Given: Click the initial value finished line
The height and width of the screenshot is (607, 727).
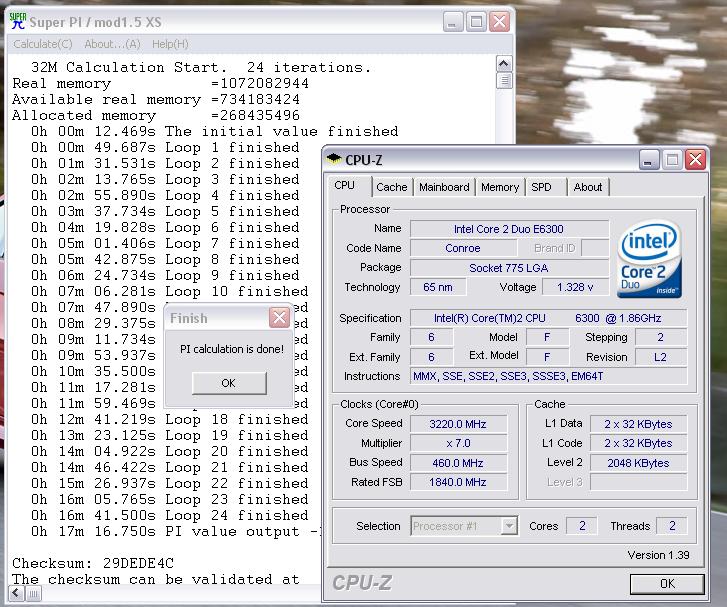Looking at the screenshot, I should [x=214, y=131].
